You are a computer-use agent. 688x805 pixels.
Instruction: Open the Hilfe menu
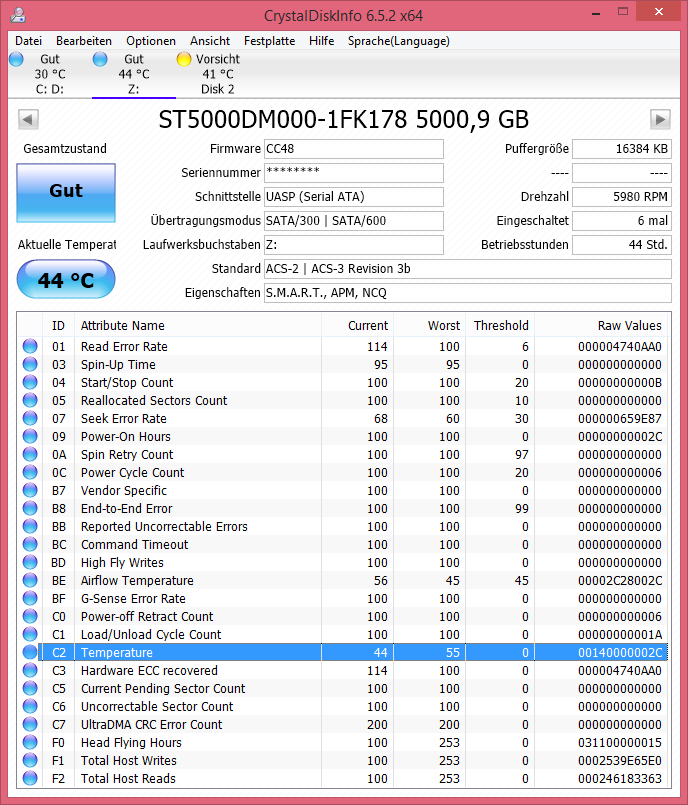click(321, 41)
